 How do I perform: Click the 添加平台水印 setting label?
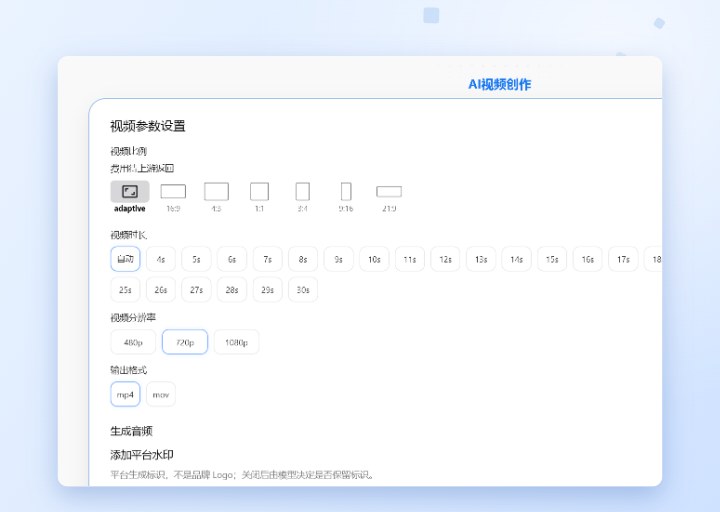click(142, 455)
